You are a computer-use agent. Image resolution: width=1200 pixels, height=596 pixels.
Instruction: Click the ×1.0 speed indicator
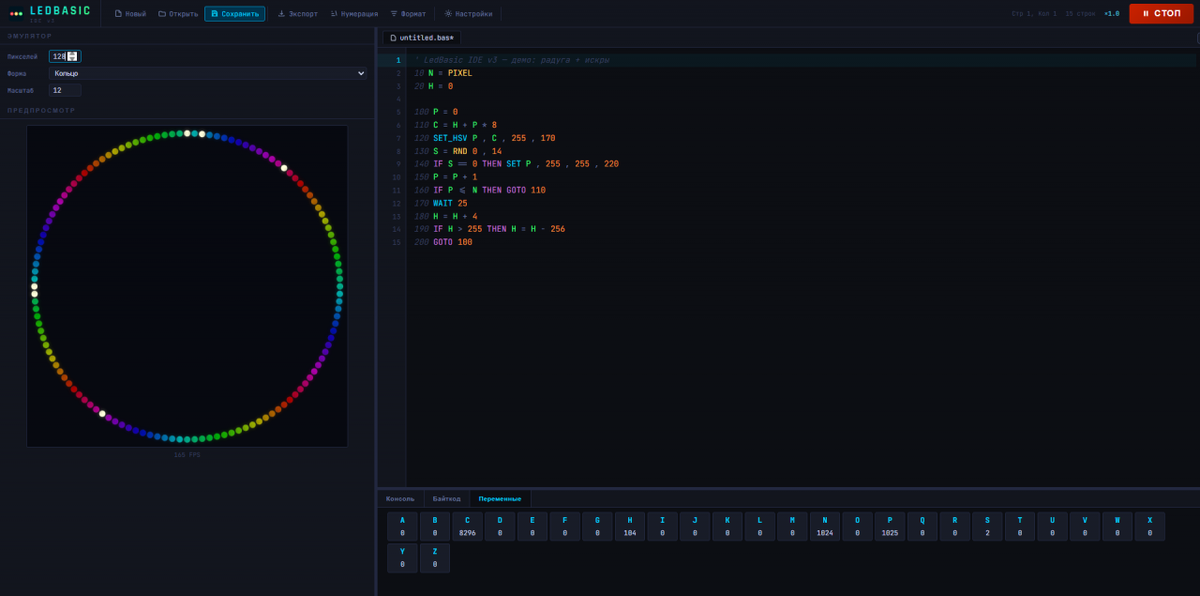(x=1111, y=14)
